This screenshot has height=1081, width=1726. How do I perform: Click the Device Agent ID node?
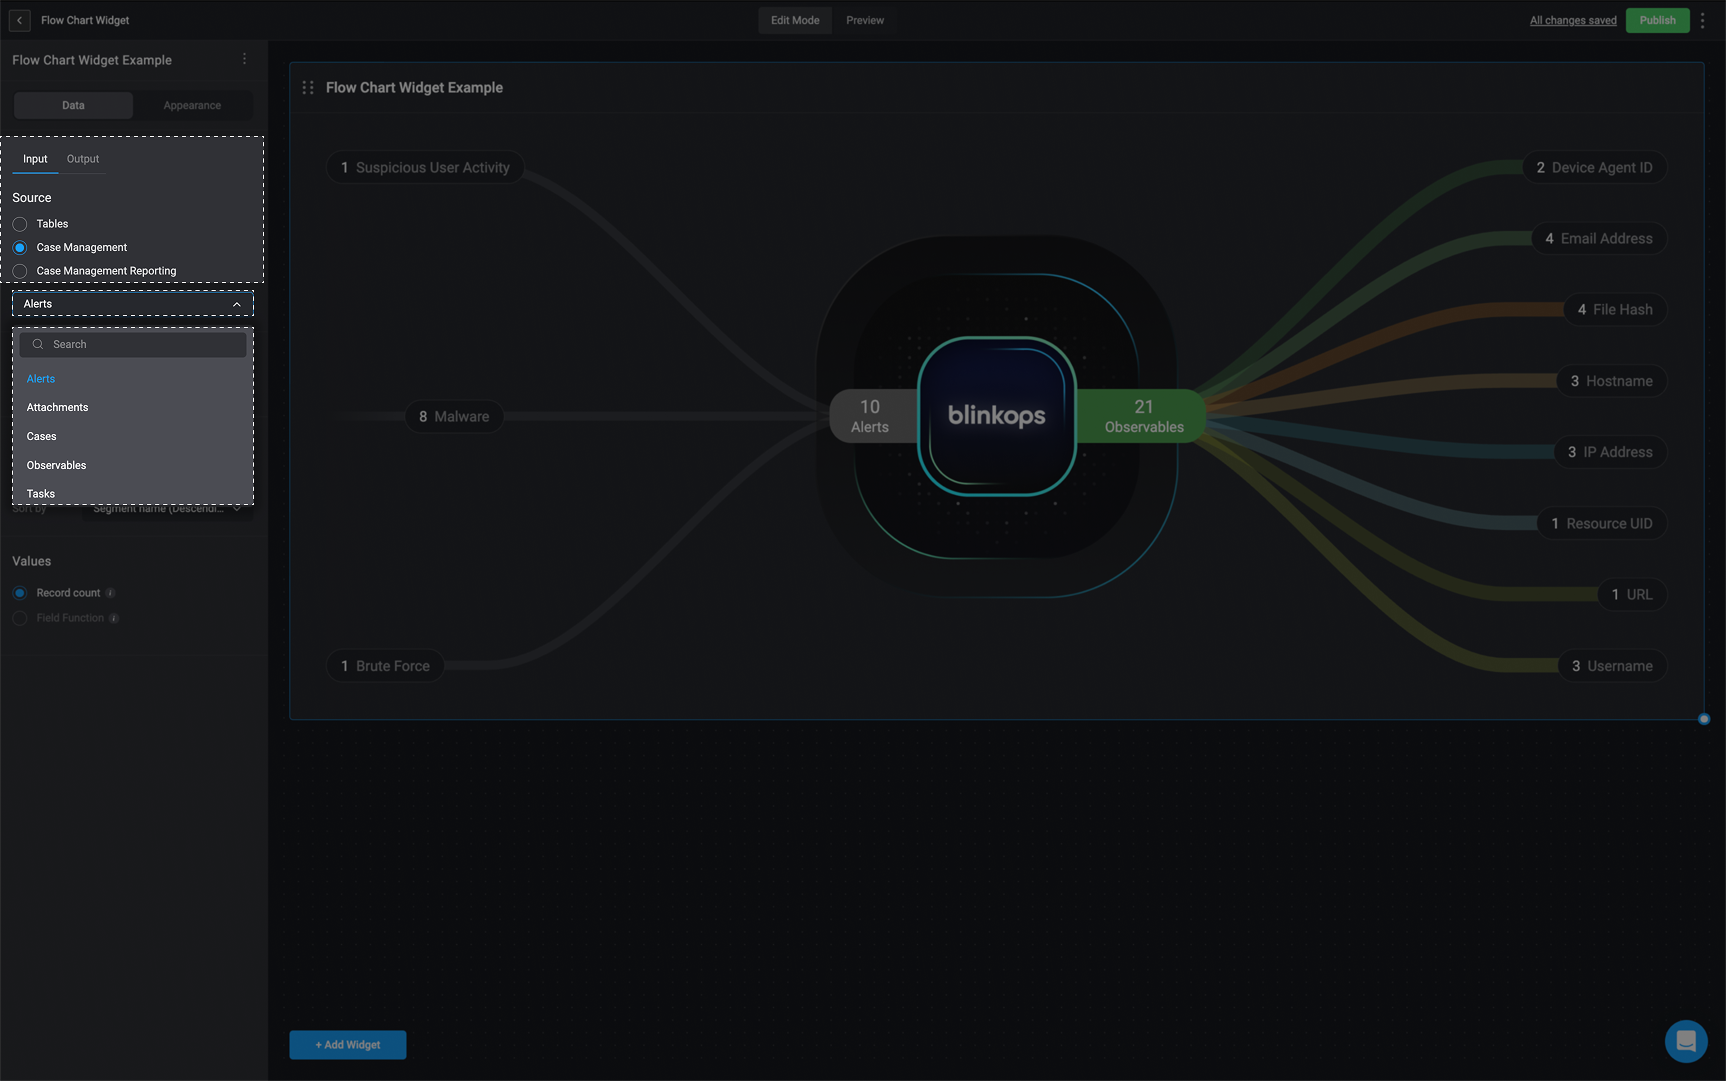point(1595,167)
